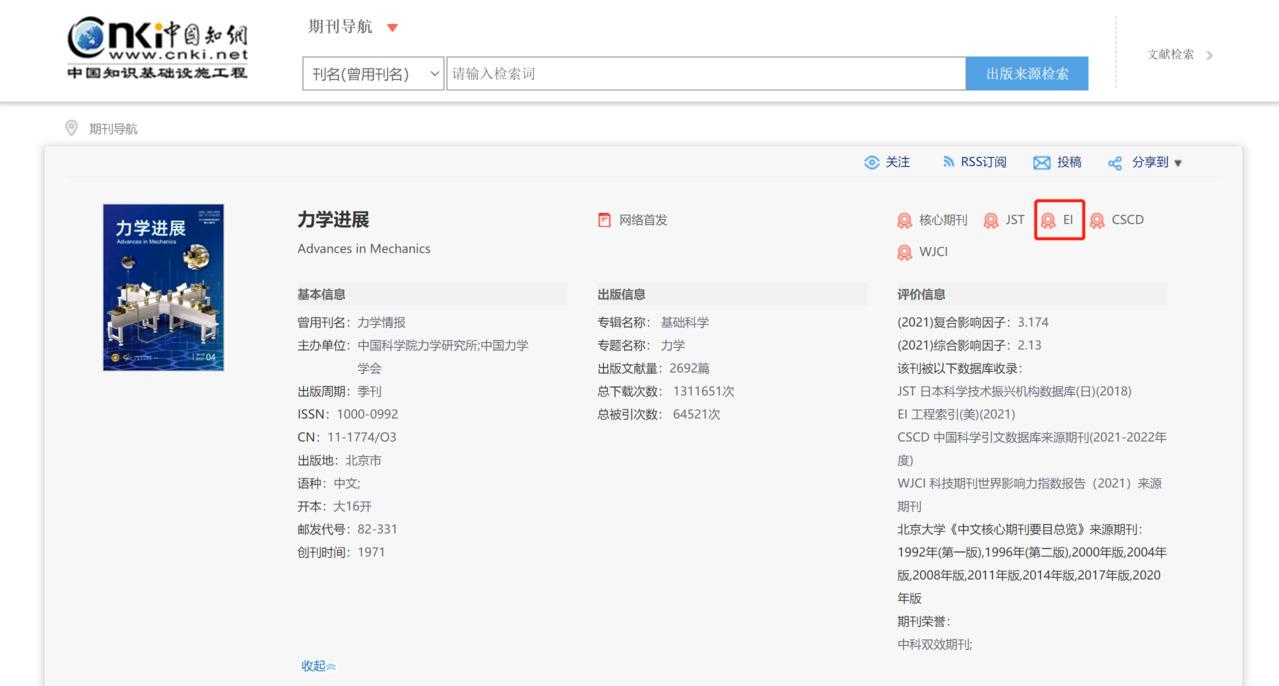The width and height of the screenshot is (1279, 686).
Task: Click the 出版周期 value 季刊
Action: [369, 391]
